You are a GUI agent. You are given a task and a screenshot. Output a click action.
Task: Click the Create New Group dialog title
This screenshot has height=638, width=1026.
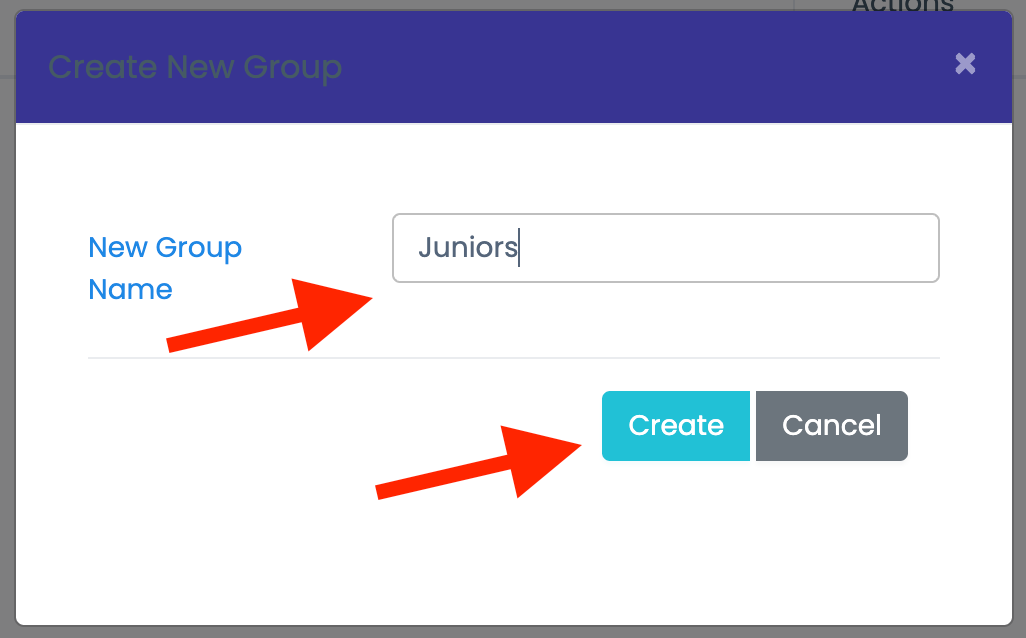coord(195,66)
